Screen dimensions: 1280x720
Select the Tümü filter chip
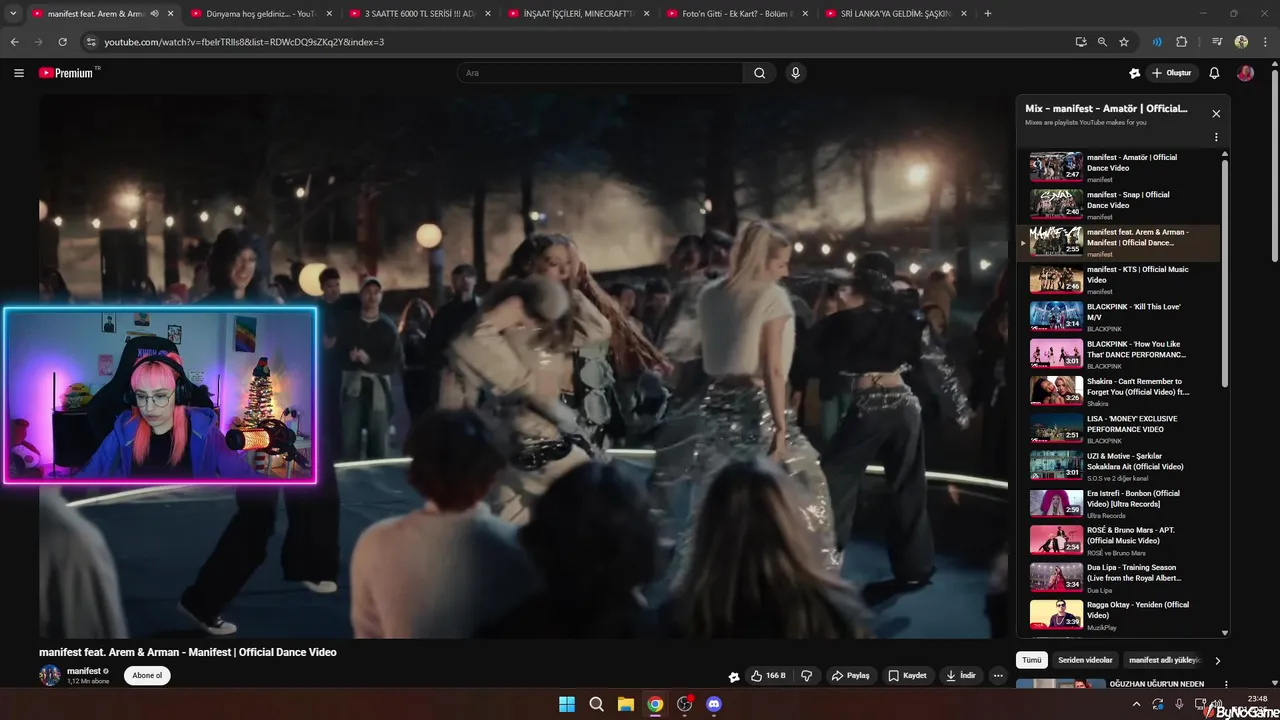(x=1032, y=660)
